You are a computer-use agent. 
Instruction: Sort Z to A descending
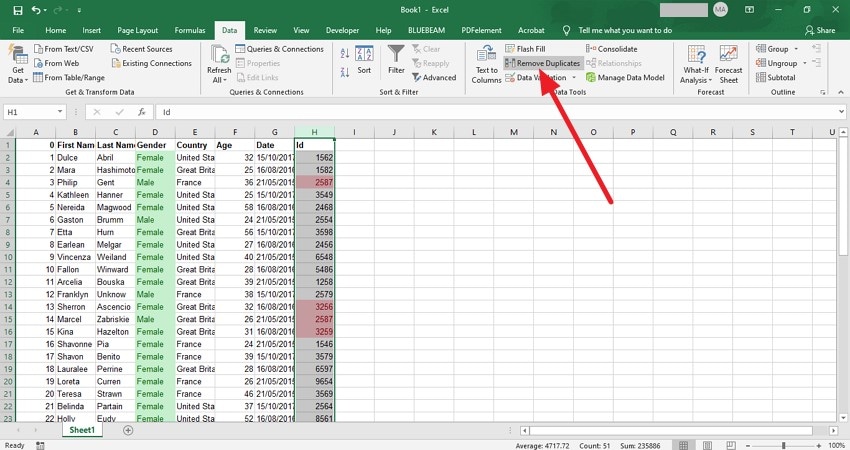pyautogui.click(x=345, y=72)
